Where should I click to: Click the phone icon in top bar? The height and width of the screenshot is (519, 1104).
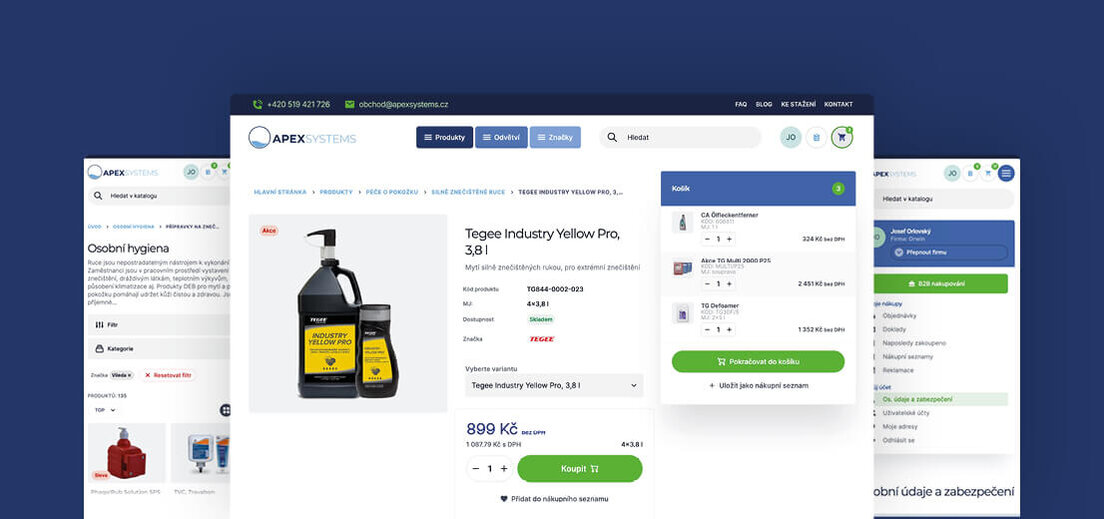(257, 104)
